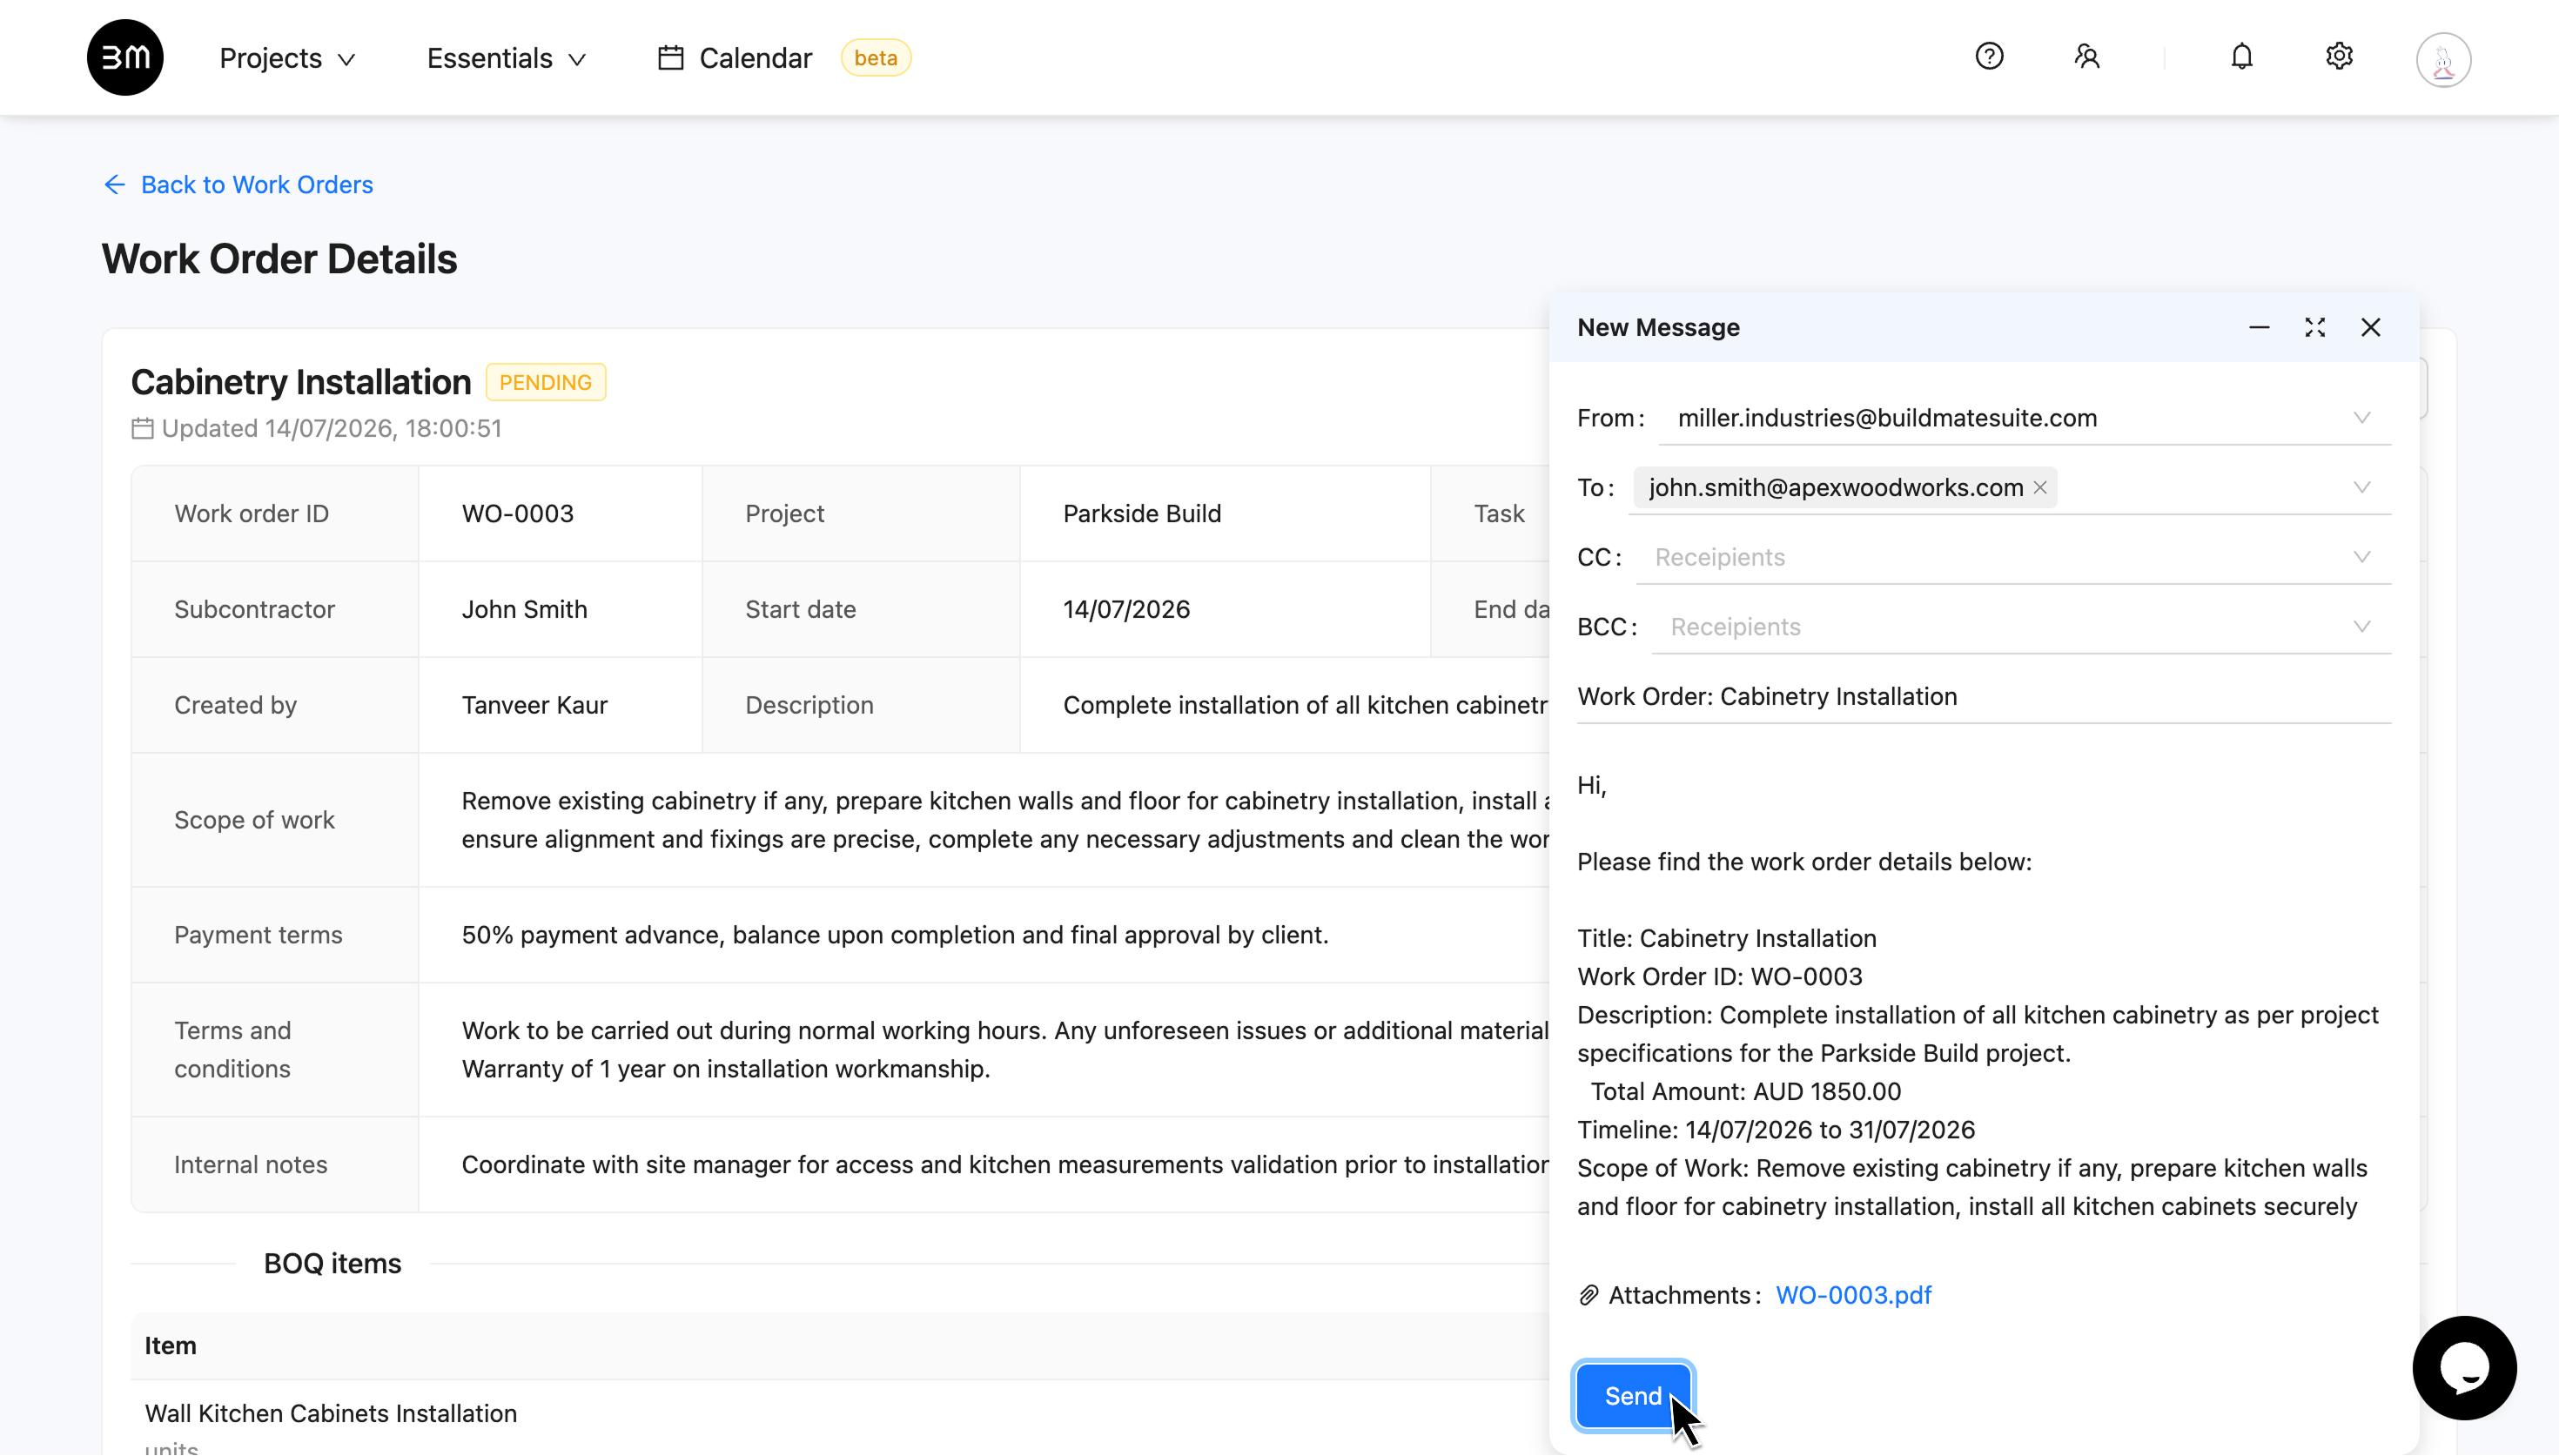
Task: Open the Projects menu
Action: 287,58
